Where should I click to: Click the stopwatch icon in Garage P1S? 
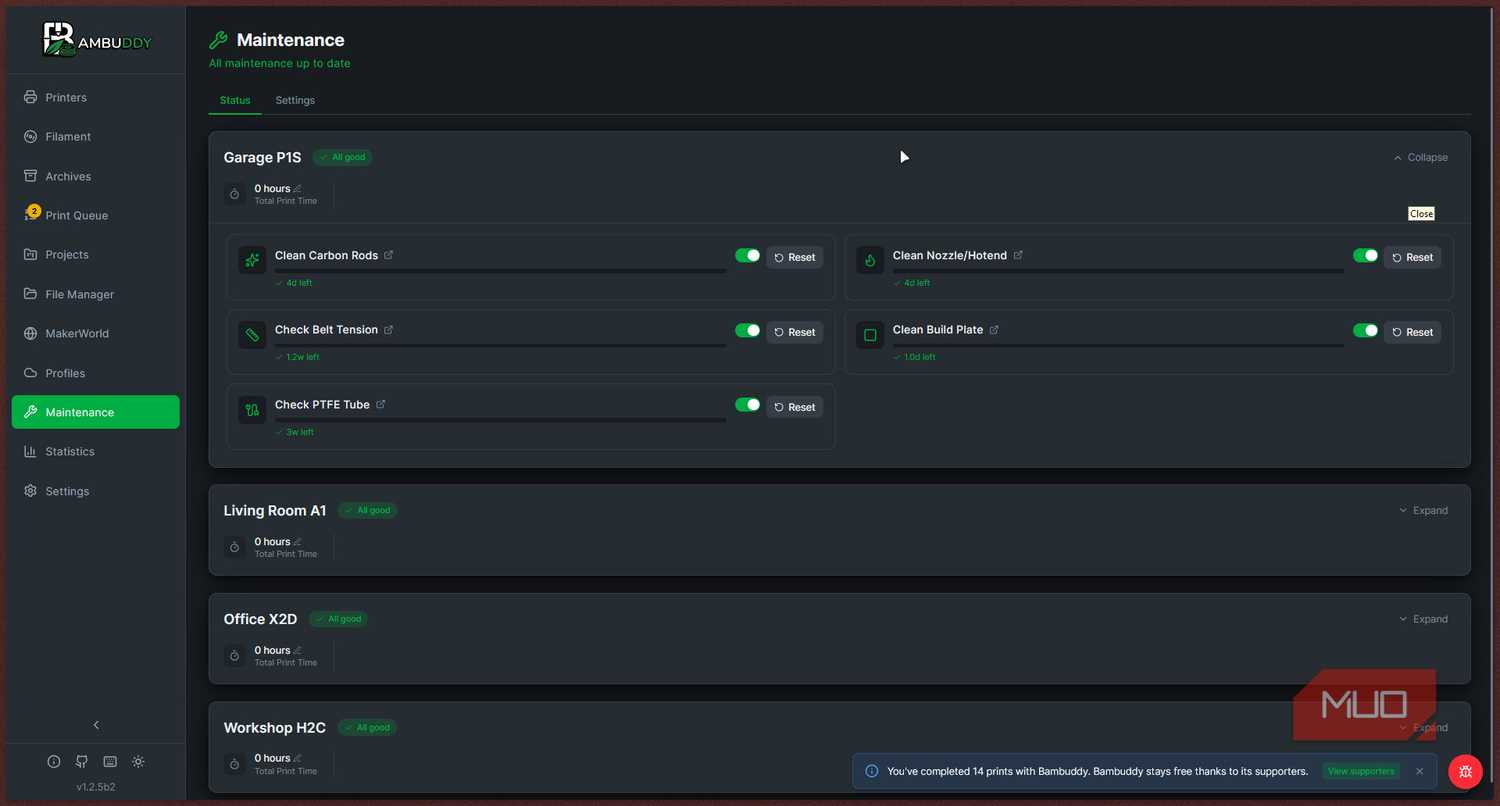235,194
